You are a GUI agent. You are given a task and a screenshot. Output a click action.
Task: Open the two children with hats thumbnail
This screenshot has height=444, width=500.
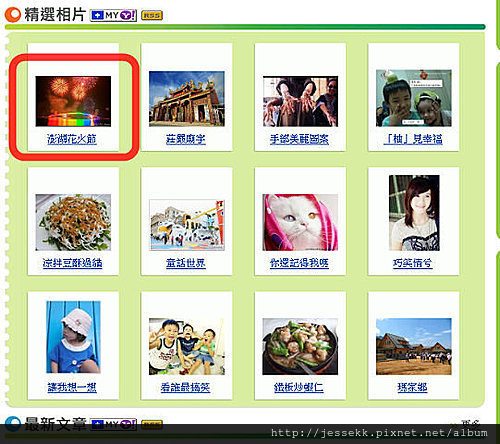414,98
